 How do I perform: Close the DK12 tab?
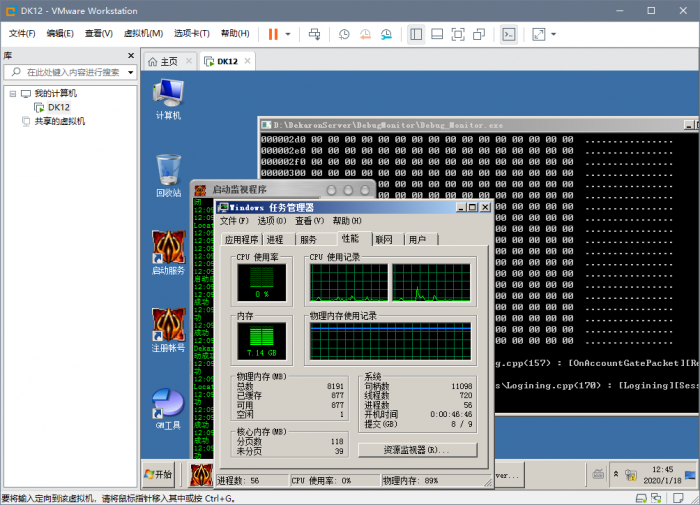[247, 61]
